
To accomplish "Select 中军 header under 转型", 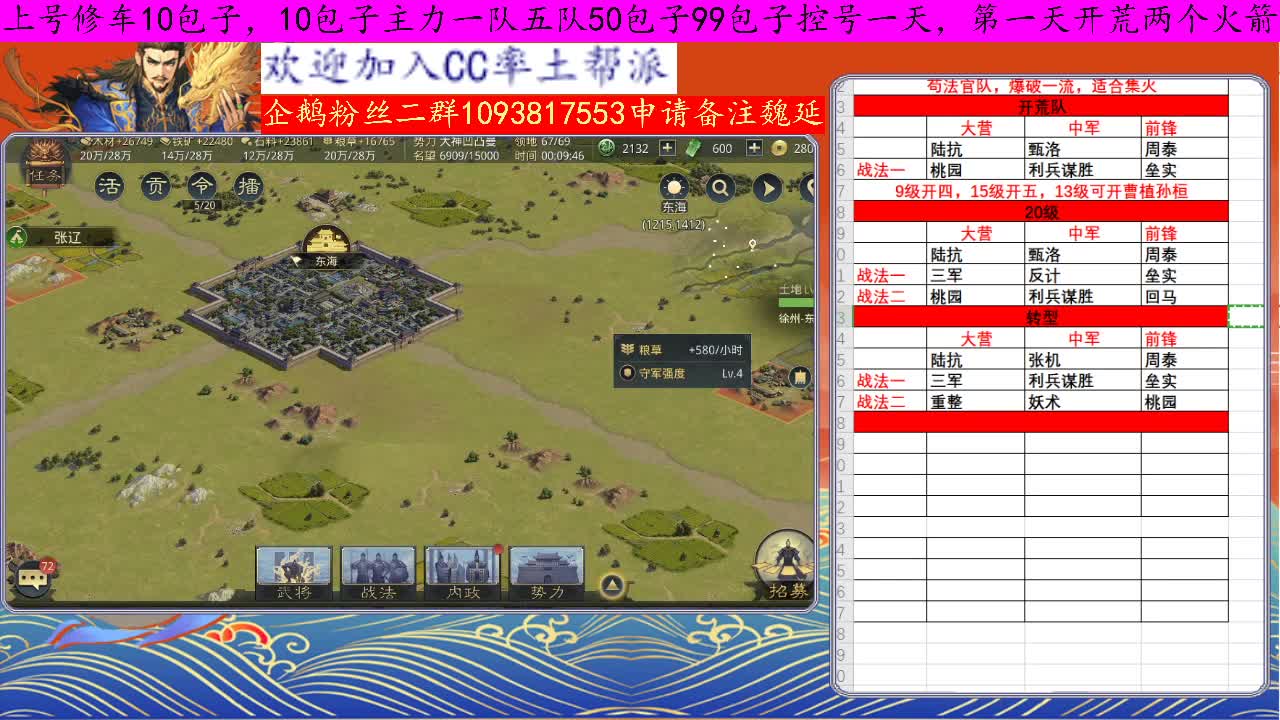I will point(1082,339).
